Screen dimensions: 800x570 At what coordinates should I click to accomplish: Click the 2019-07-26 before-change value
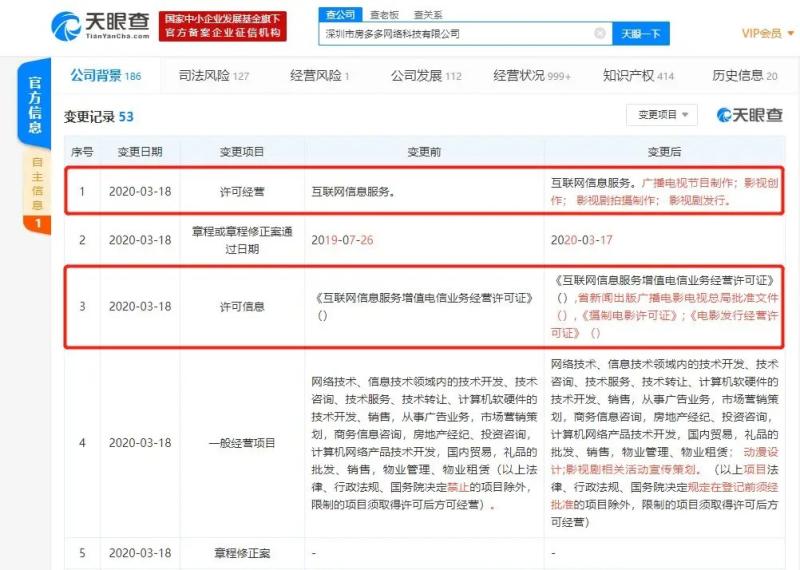pyautogui.click(x=342, y=240)
